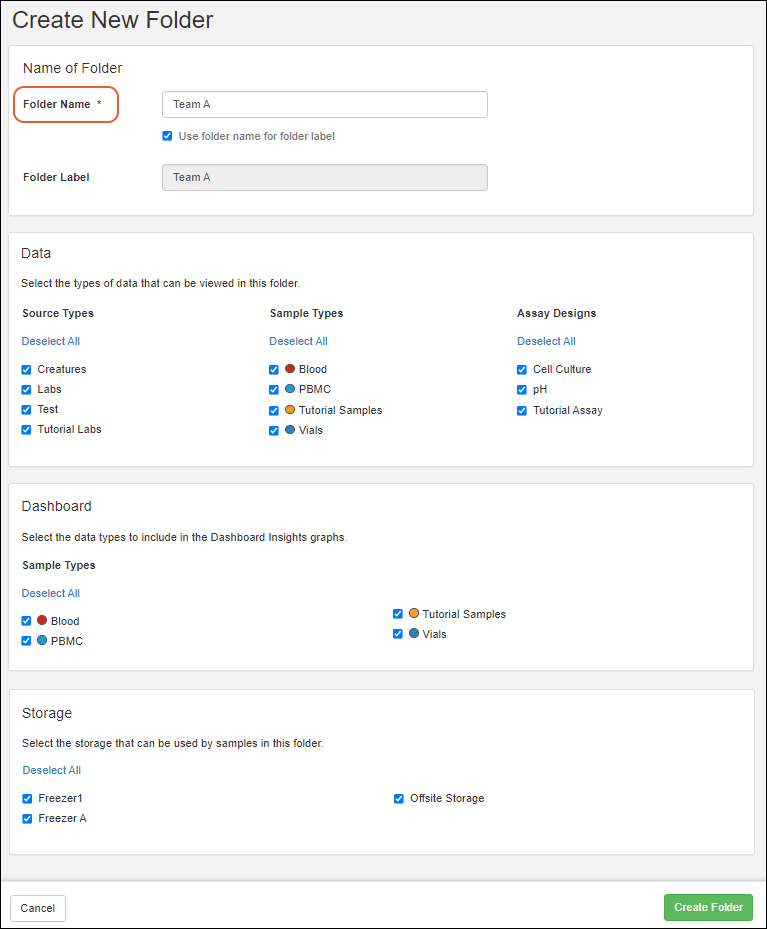The width and height of the screenshot is (767, 929).
Task: Click Deselect All in Storage section
Action: point(52,770)
